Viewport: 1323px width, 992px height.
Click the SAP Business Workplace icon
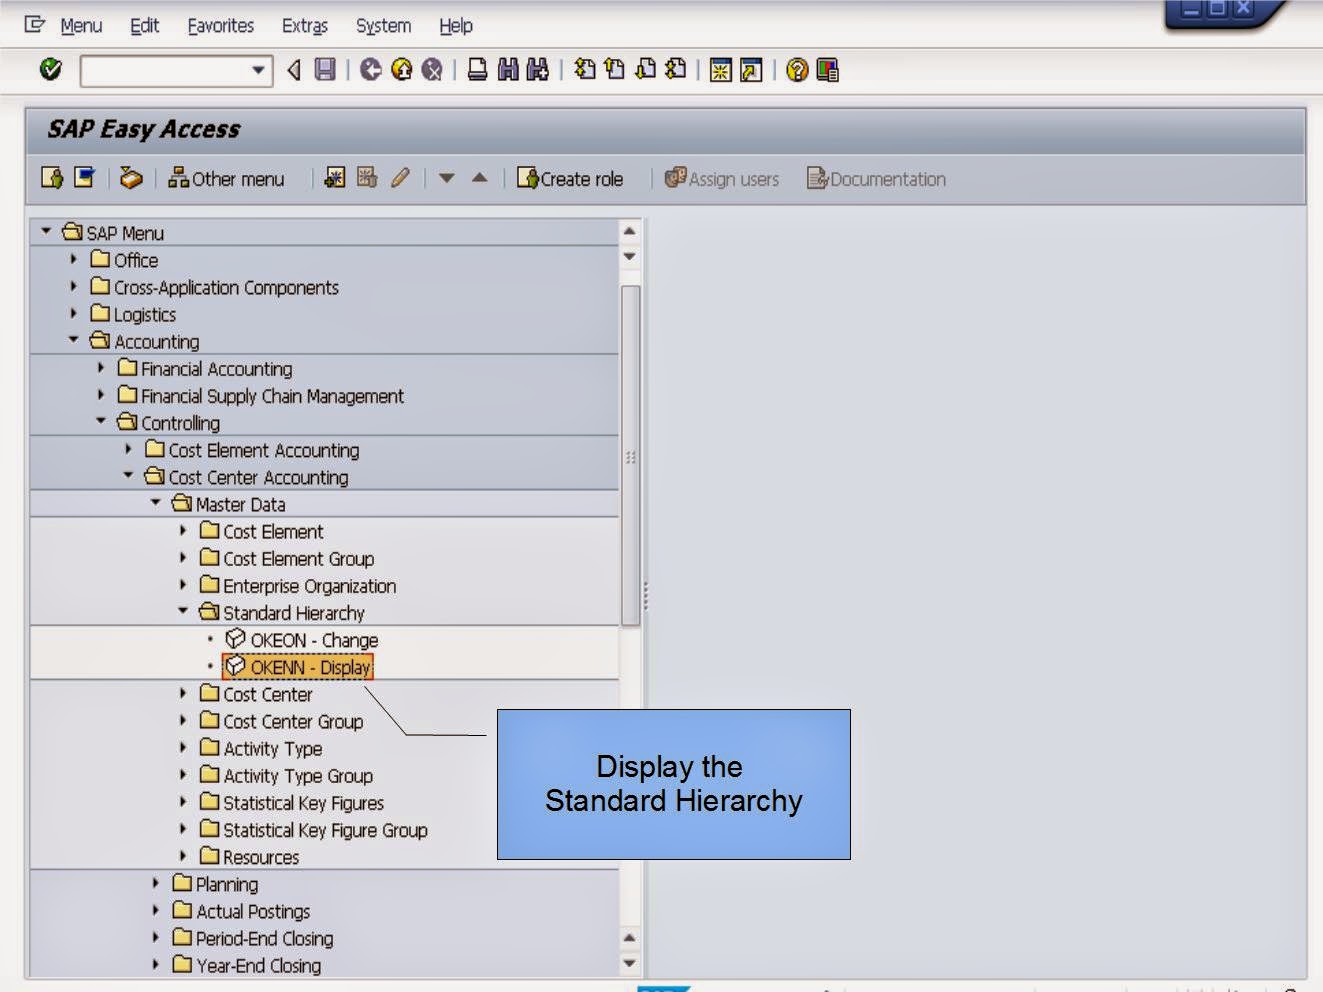click(131, 178)
